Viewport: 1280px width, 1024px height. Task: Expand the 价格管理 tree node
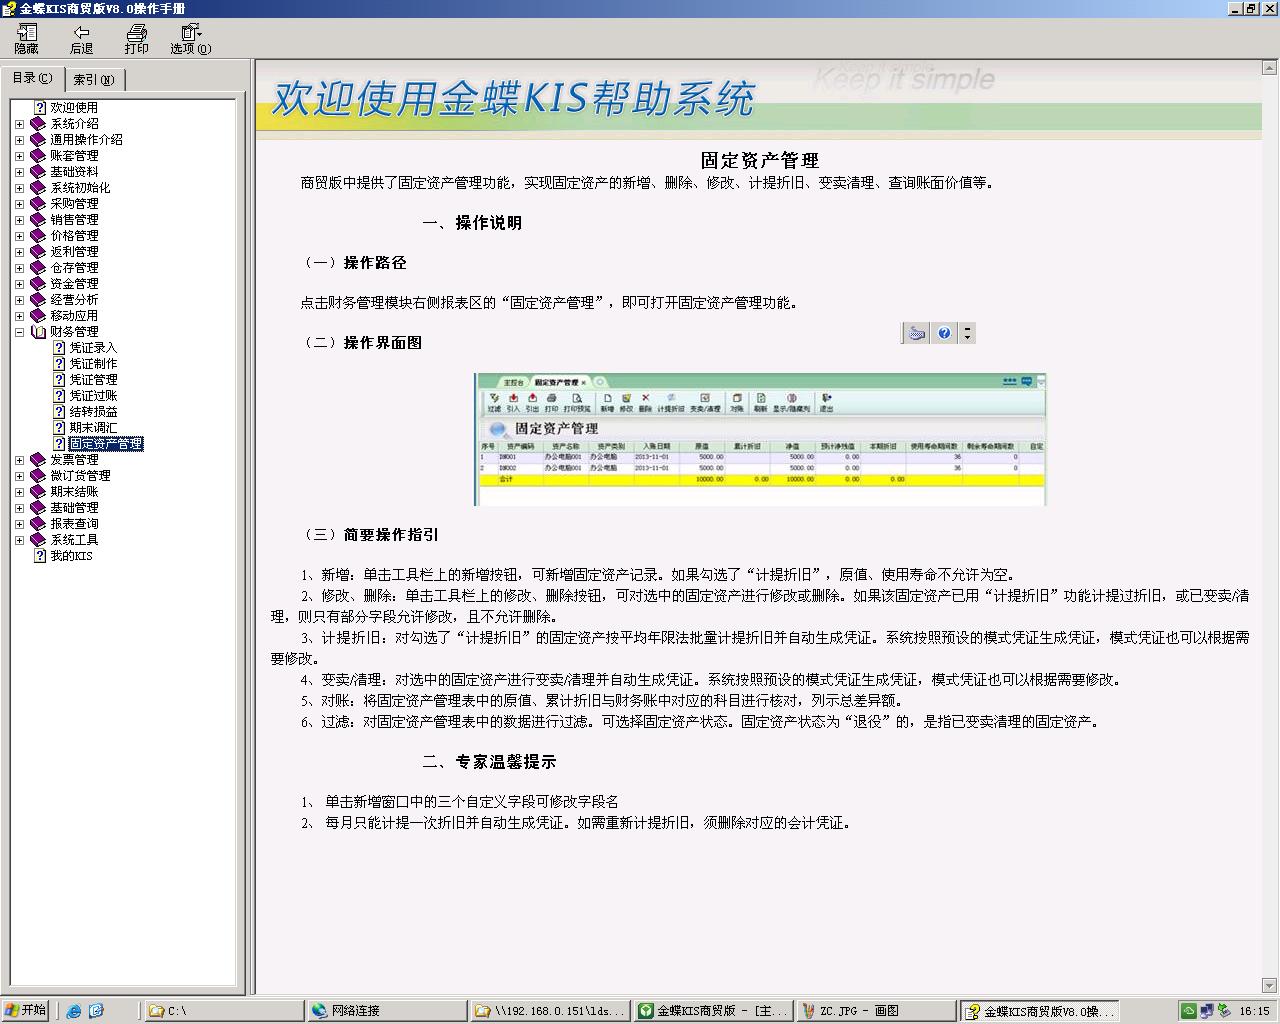coord(19,236)
